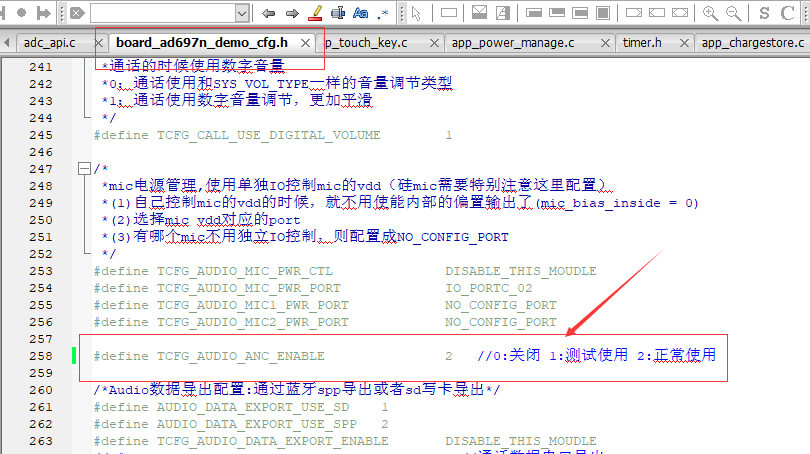810x454 pixels.
Task: Click line number 253 in margin
Action: [x=41, y=271]
